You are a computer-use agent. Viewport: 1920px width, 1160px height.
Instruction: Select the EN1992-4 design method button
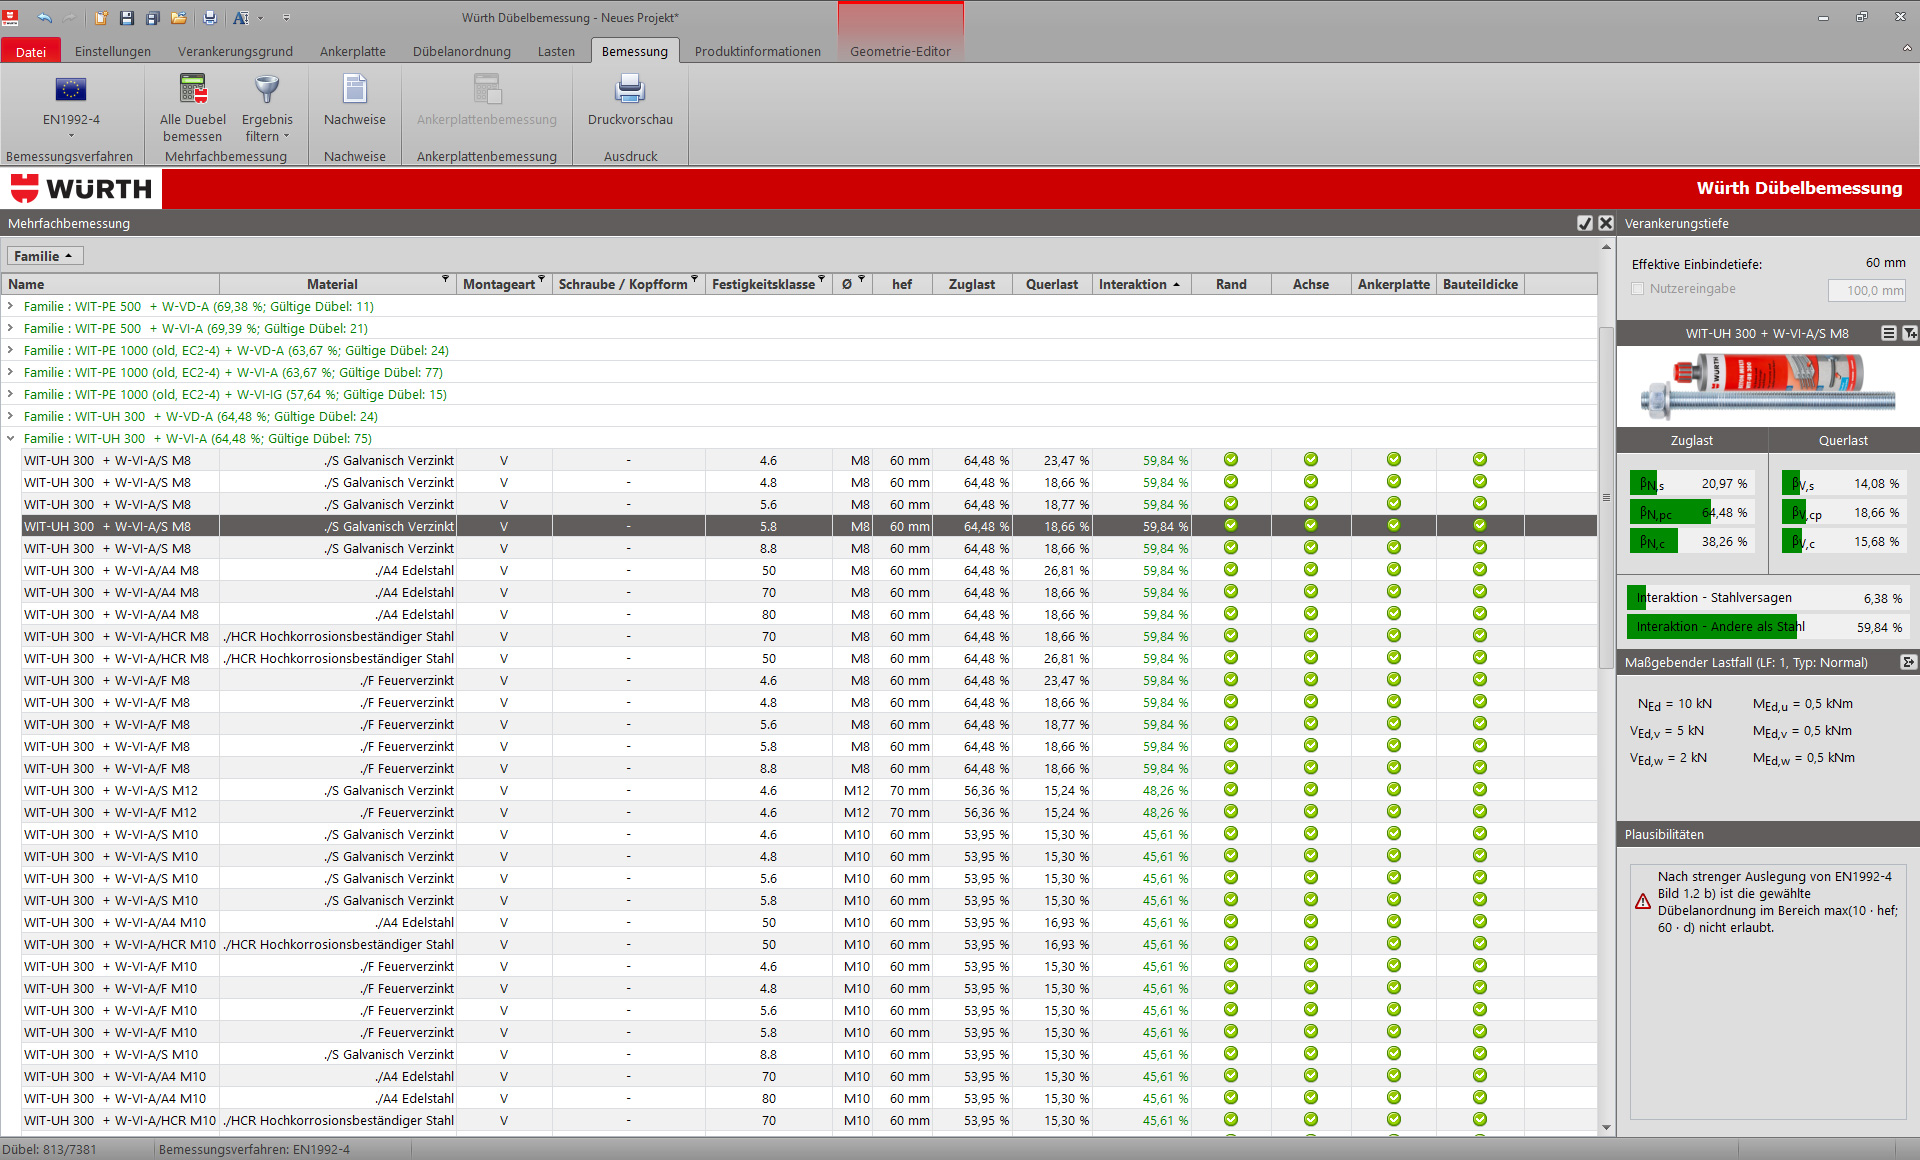point(71,105)
